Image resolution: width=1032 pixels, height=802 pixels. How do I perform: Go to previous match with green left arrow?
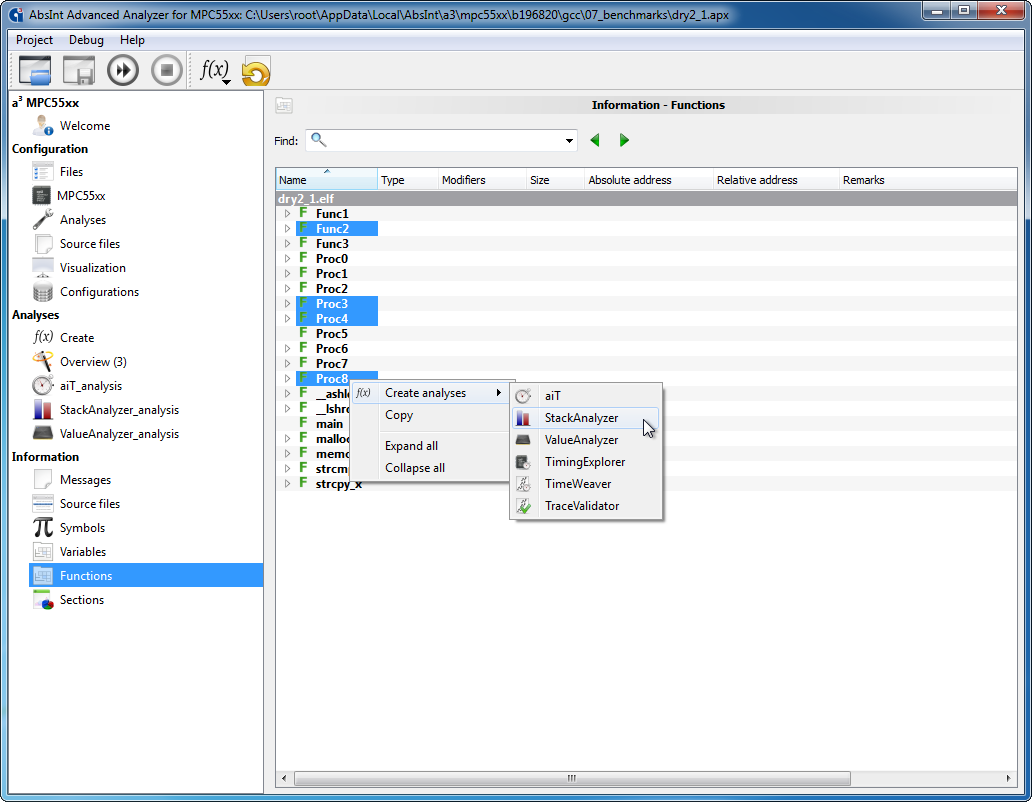[x=595, y=140]
